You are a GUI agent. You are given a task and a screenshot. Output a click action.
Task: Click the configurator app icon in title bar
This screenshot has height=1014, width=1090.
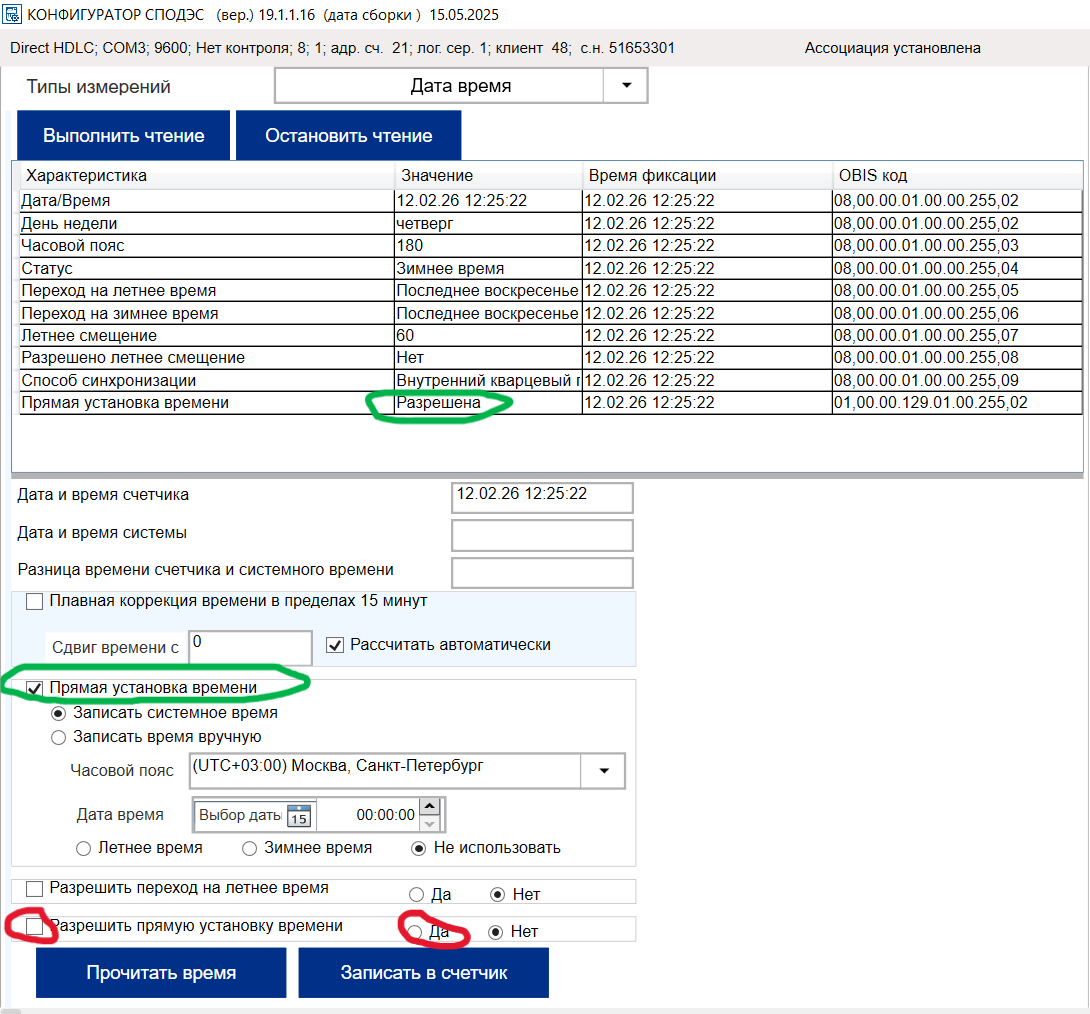click(x=13, y=14)
